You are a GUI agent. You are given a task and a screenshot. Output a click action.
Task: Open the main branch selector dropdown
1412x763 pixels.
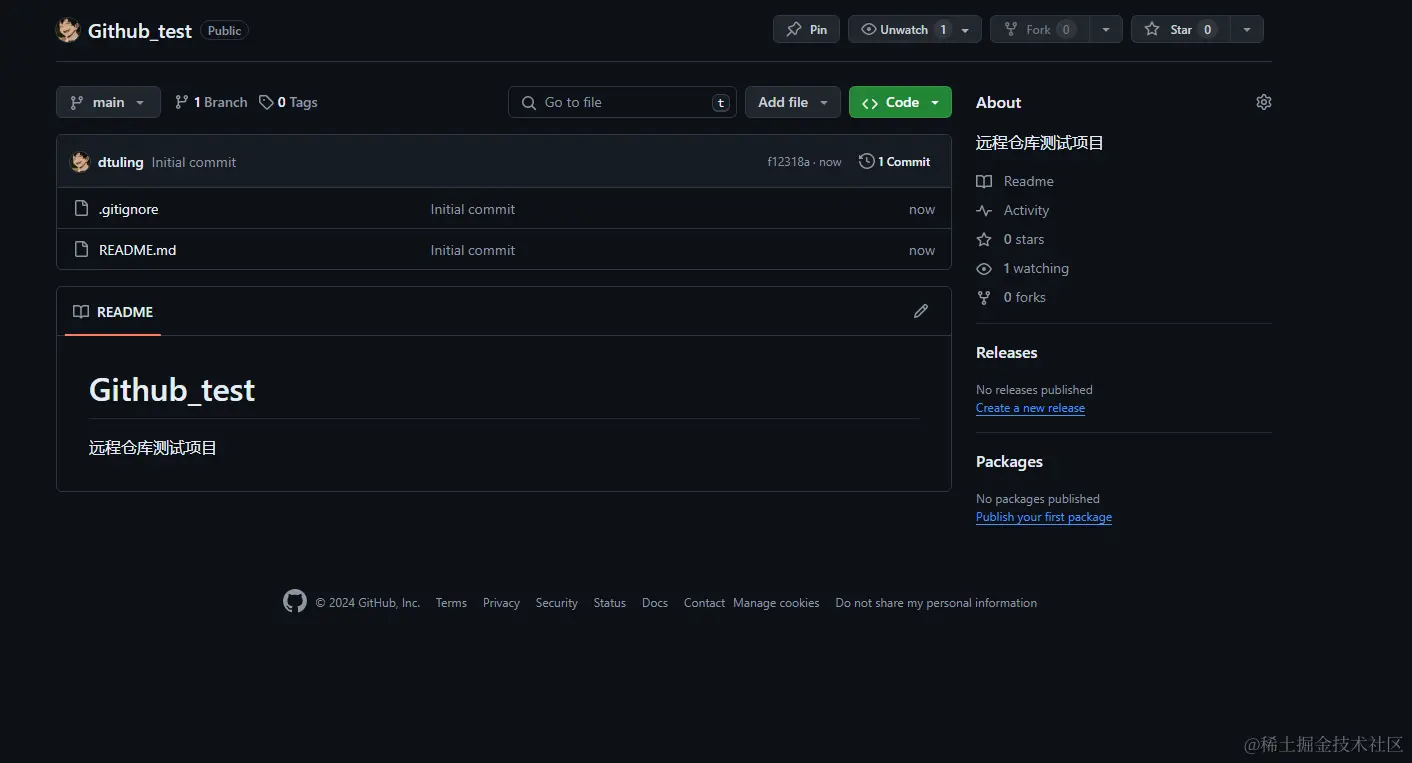(x=108, y=102)
